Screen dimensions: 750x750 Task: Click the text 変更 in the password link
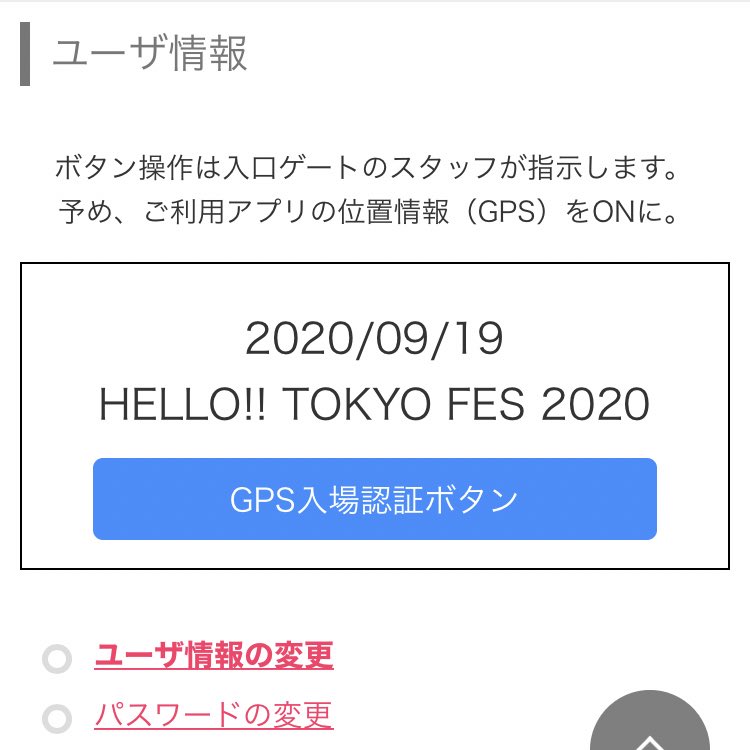[x=304, y=716]
